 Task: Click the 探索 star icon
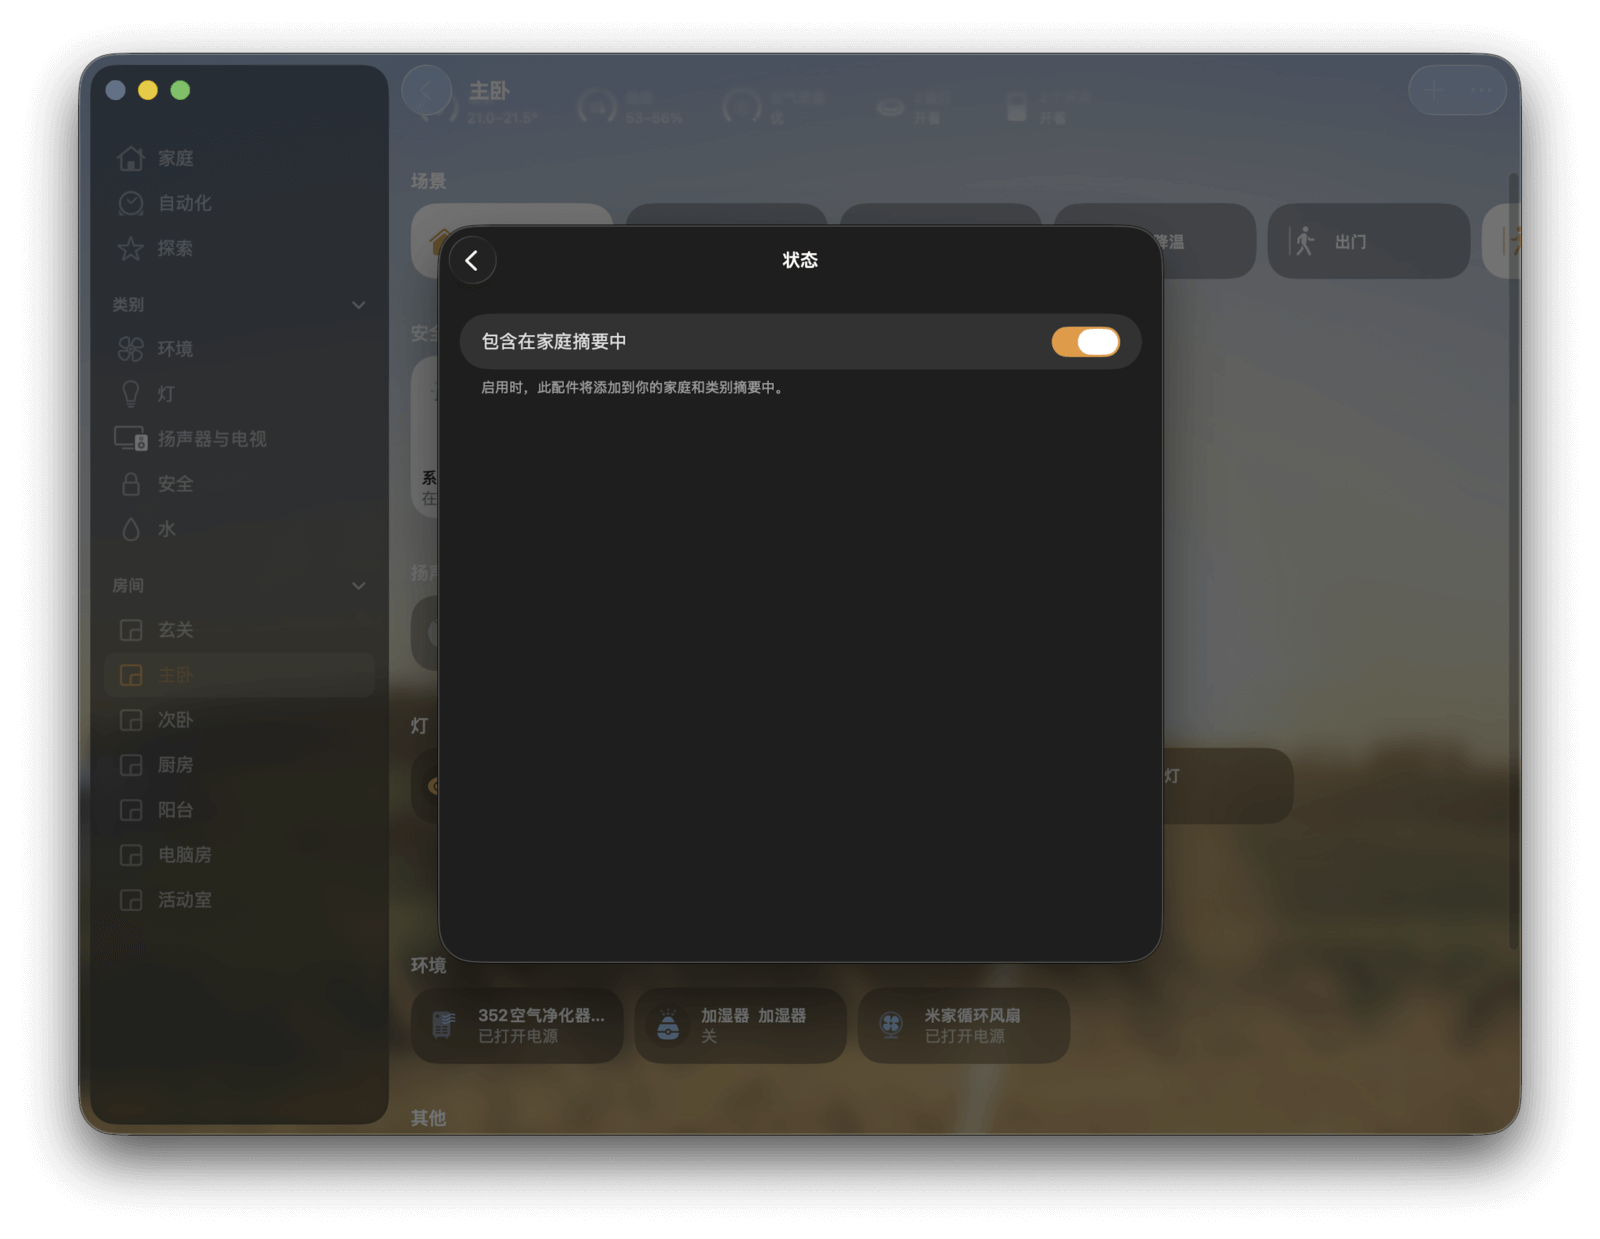pyautogui.click(x=131, y=249)
